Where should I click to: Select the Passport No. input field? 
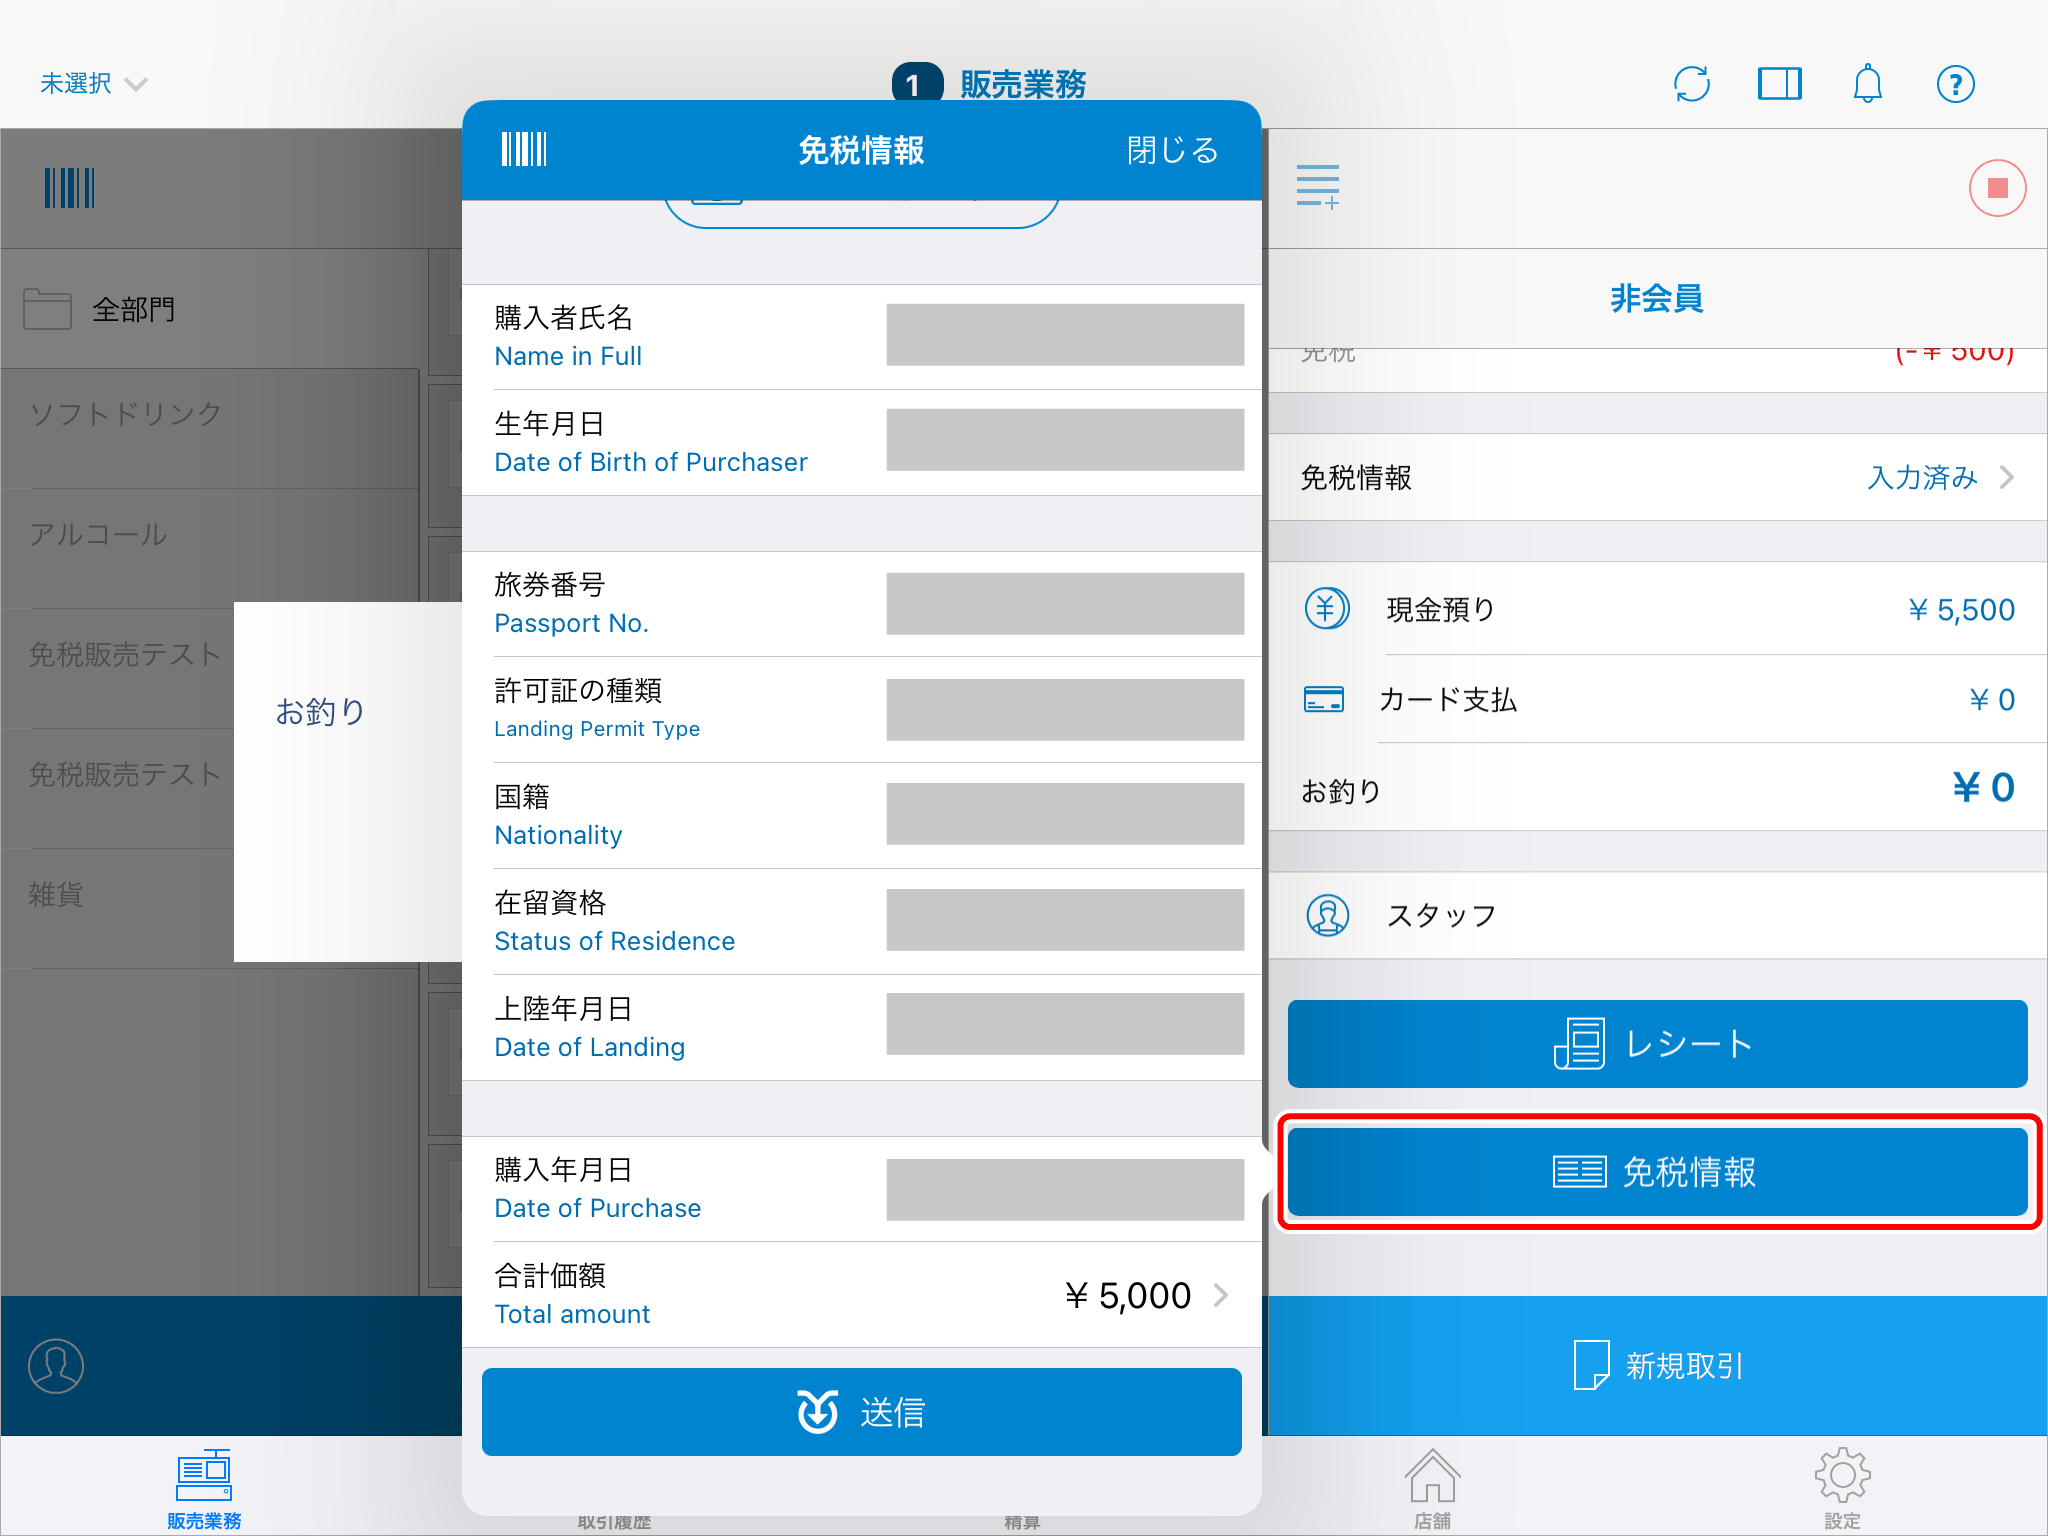[x=1065, y=604]
